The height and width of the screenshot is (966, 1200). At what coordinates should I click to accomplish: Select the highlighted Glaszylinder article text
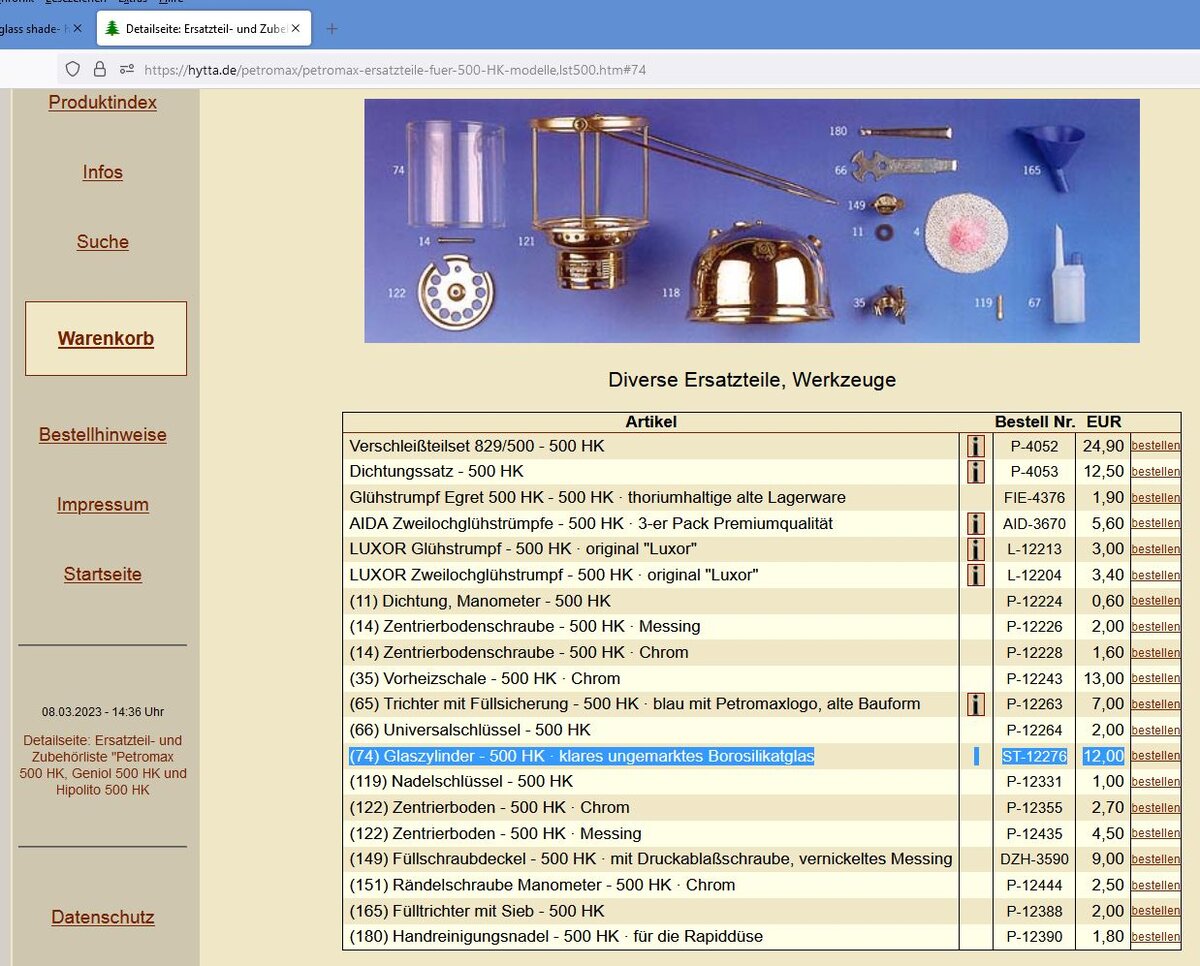582,756
